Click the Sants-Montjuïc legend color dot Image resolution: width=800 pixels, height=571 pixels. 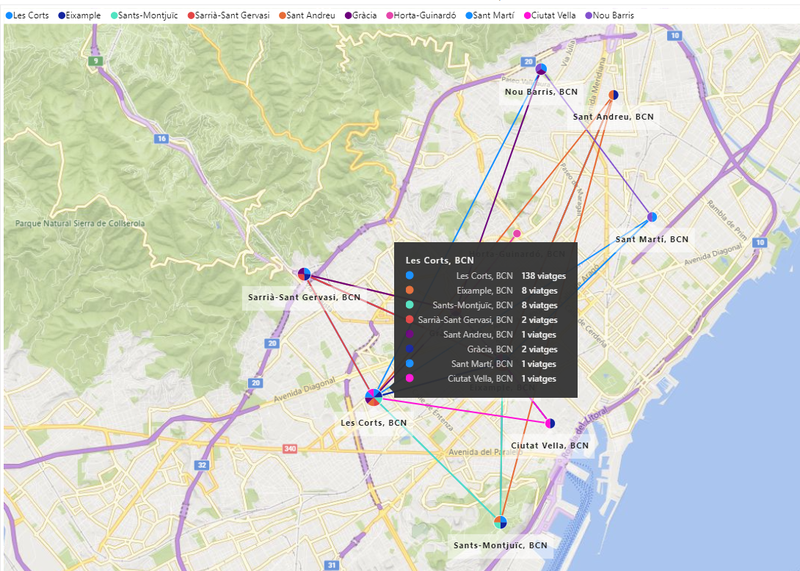(x=114, y=16)
